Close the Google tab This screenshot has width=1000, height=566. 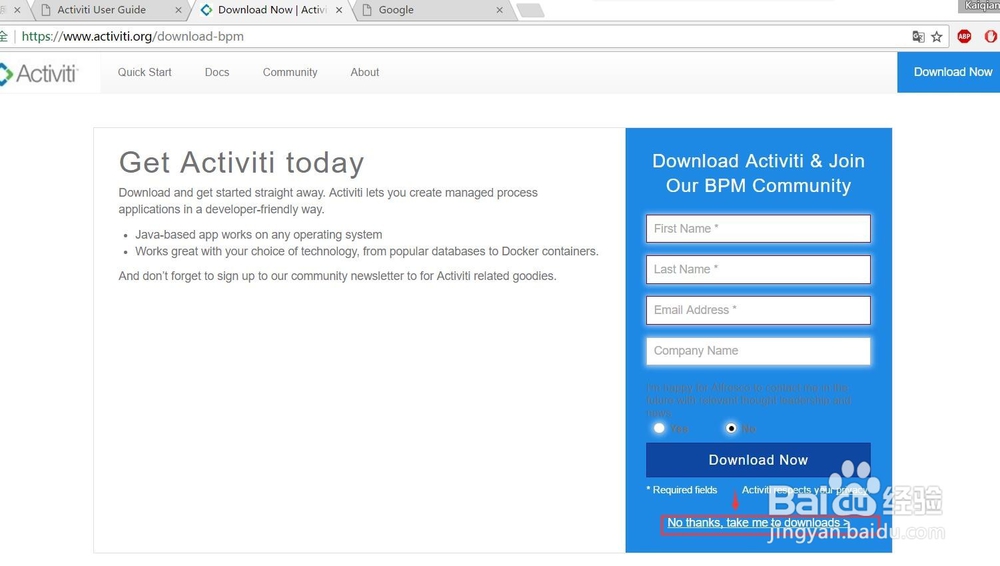coord(499,10)
